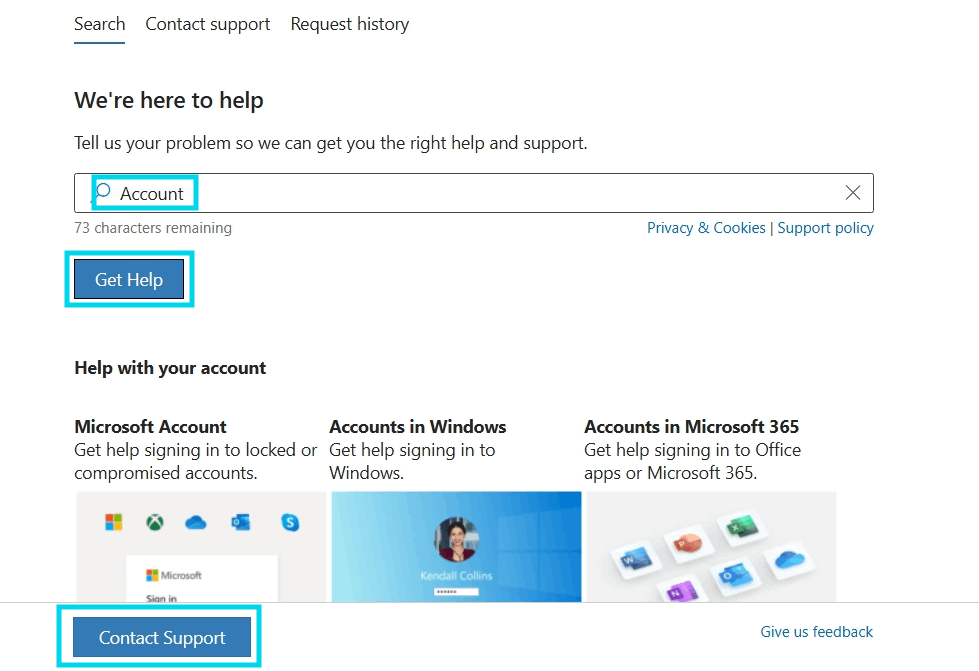Click the search magnifier icon in the search box
Image resolution: width=979 pixels, height=671 pixels.
(104, 192)
